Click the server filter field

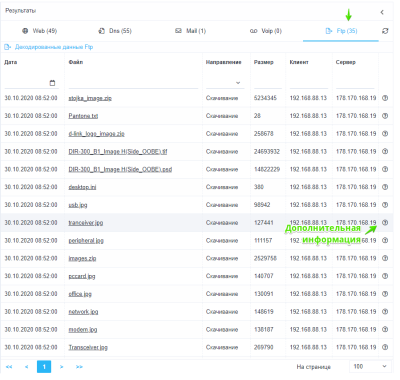coord(355,83)
